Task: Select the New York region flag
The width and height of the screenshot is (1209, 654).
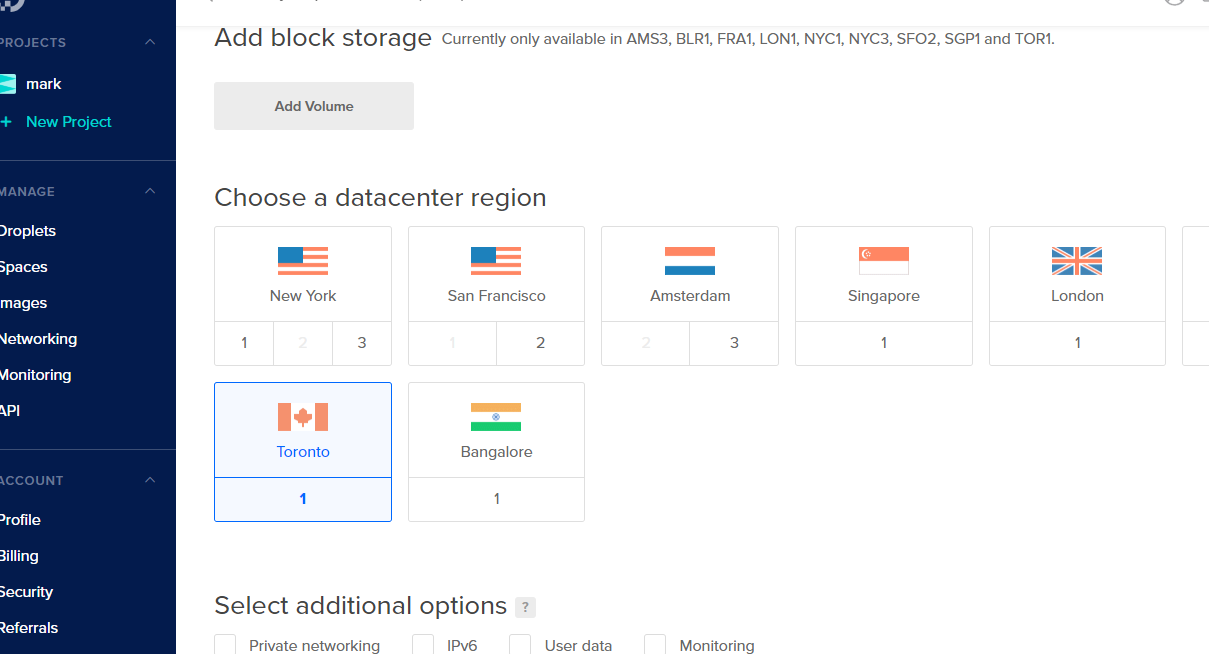Action: point(302,260)
